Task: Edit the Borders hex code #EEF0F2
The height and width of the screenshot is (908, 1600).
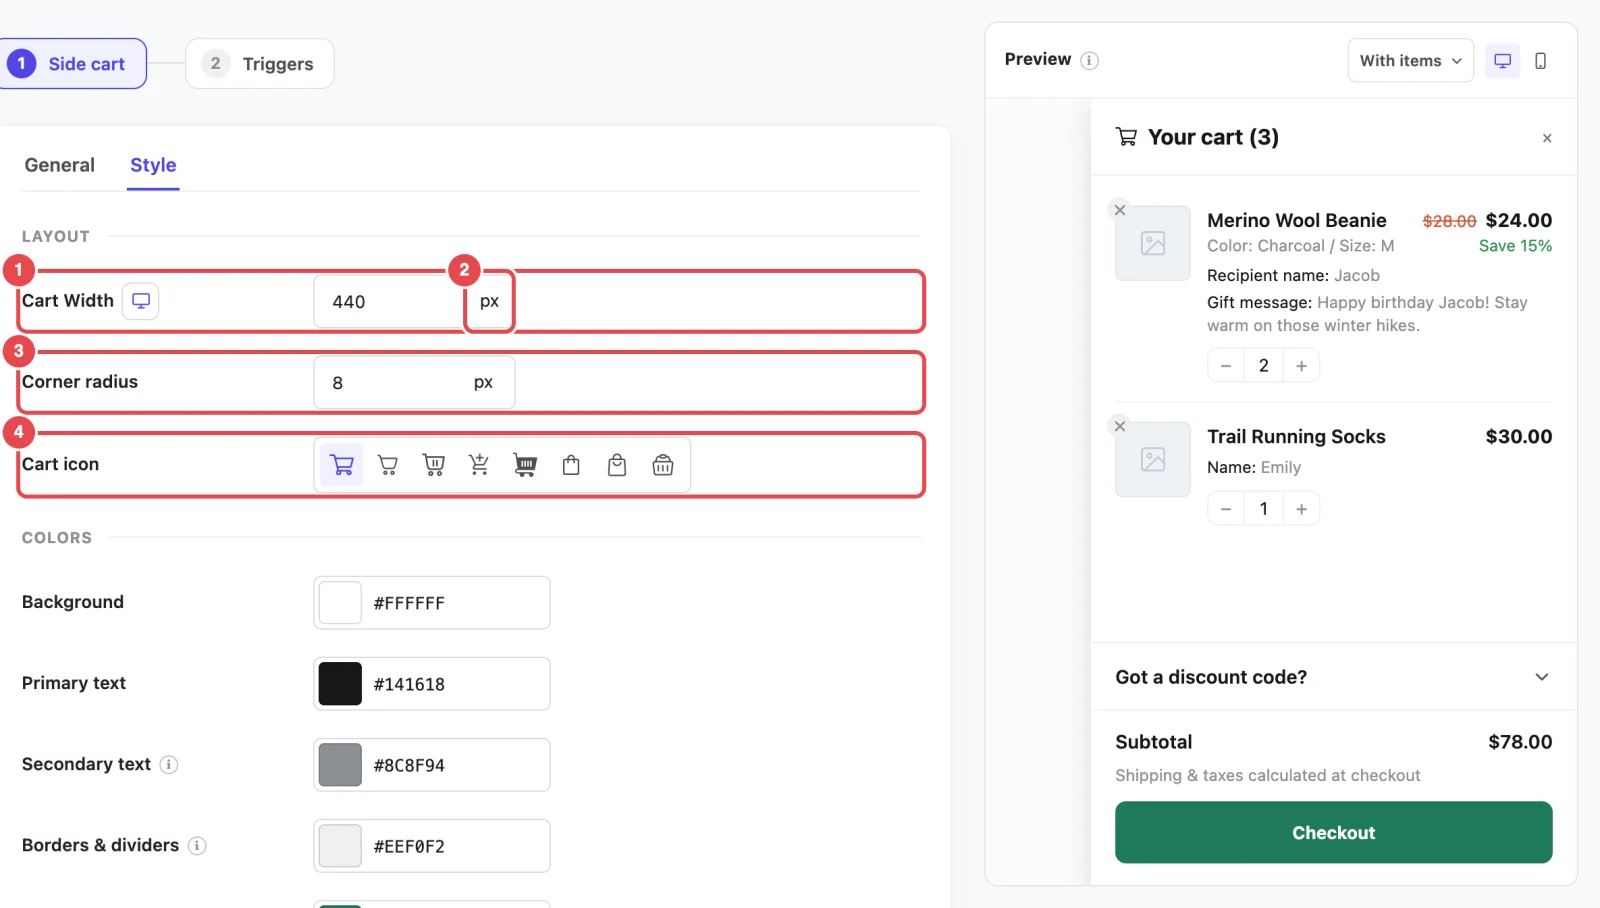Action: [x=409, y=846]
